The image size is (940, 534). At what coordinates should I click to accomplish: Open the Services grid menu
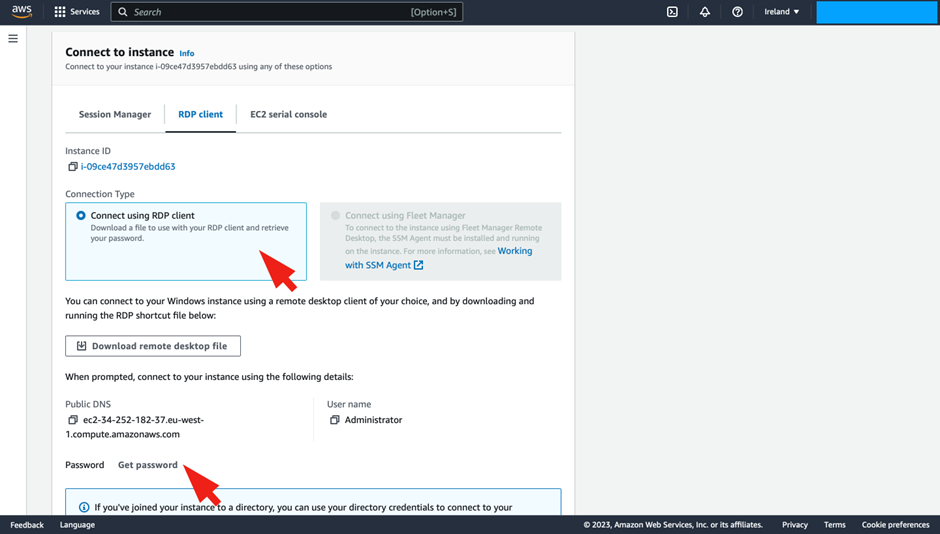(60, 12)
